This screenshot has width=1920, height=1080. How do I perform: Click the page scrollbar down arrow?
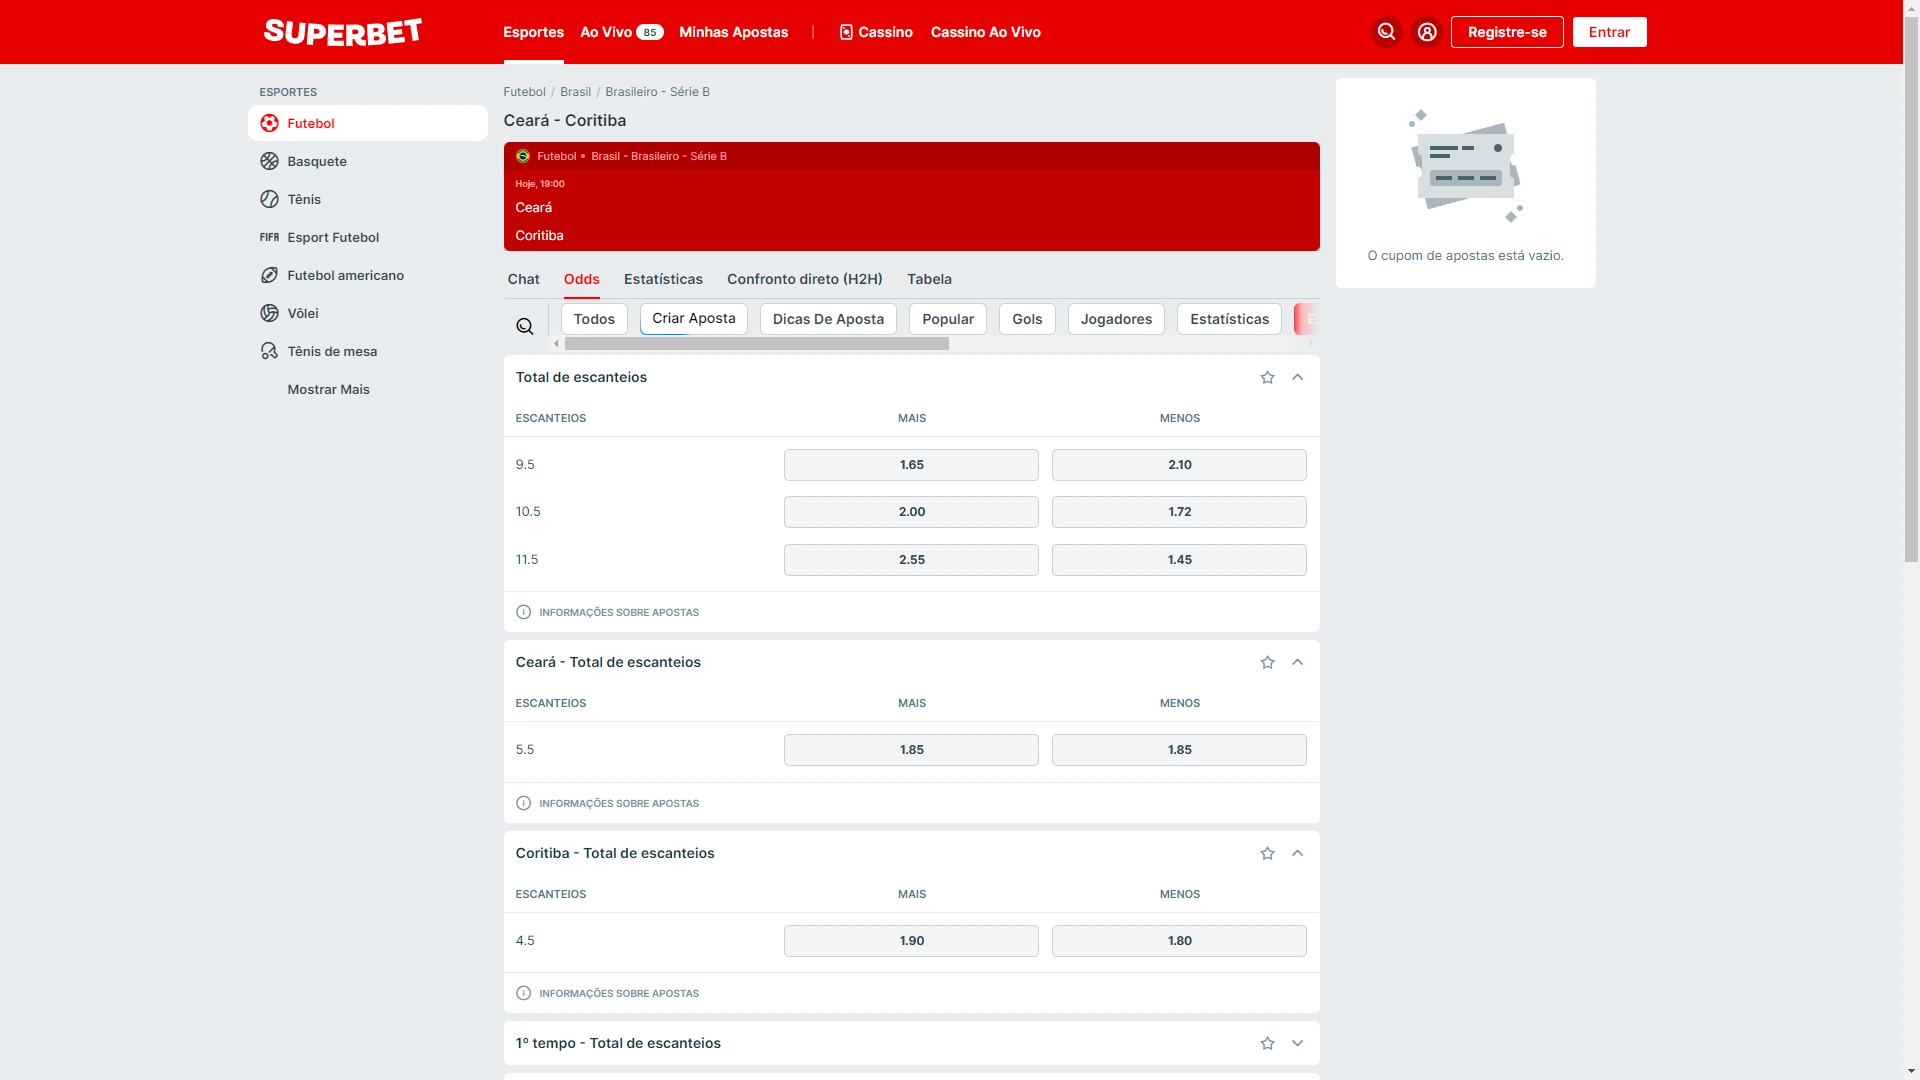(1911, 1072)
